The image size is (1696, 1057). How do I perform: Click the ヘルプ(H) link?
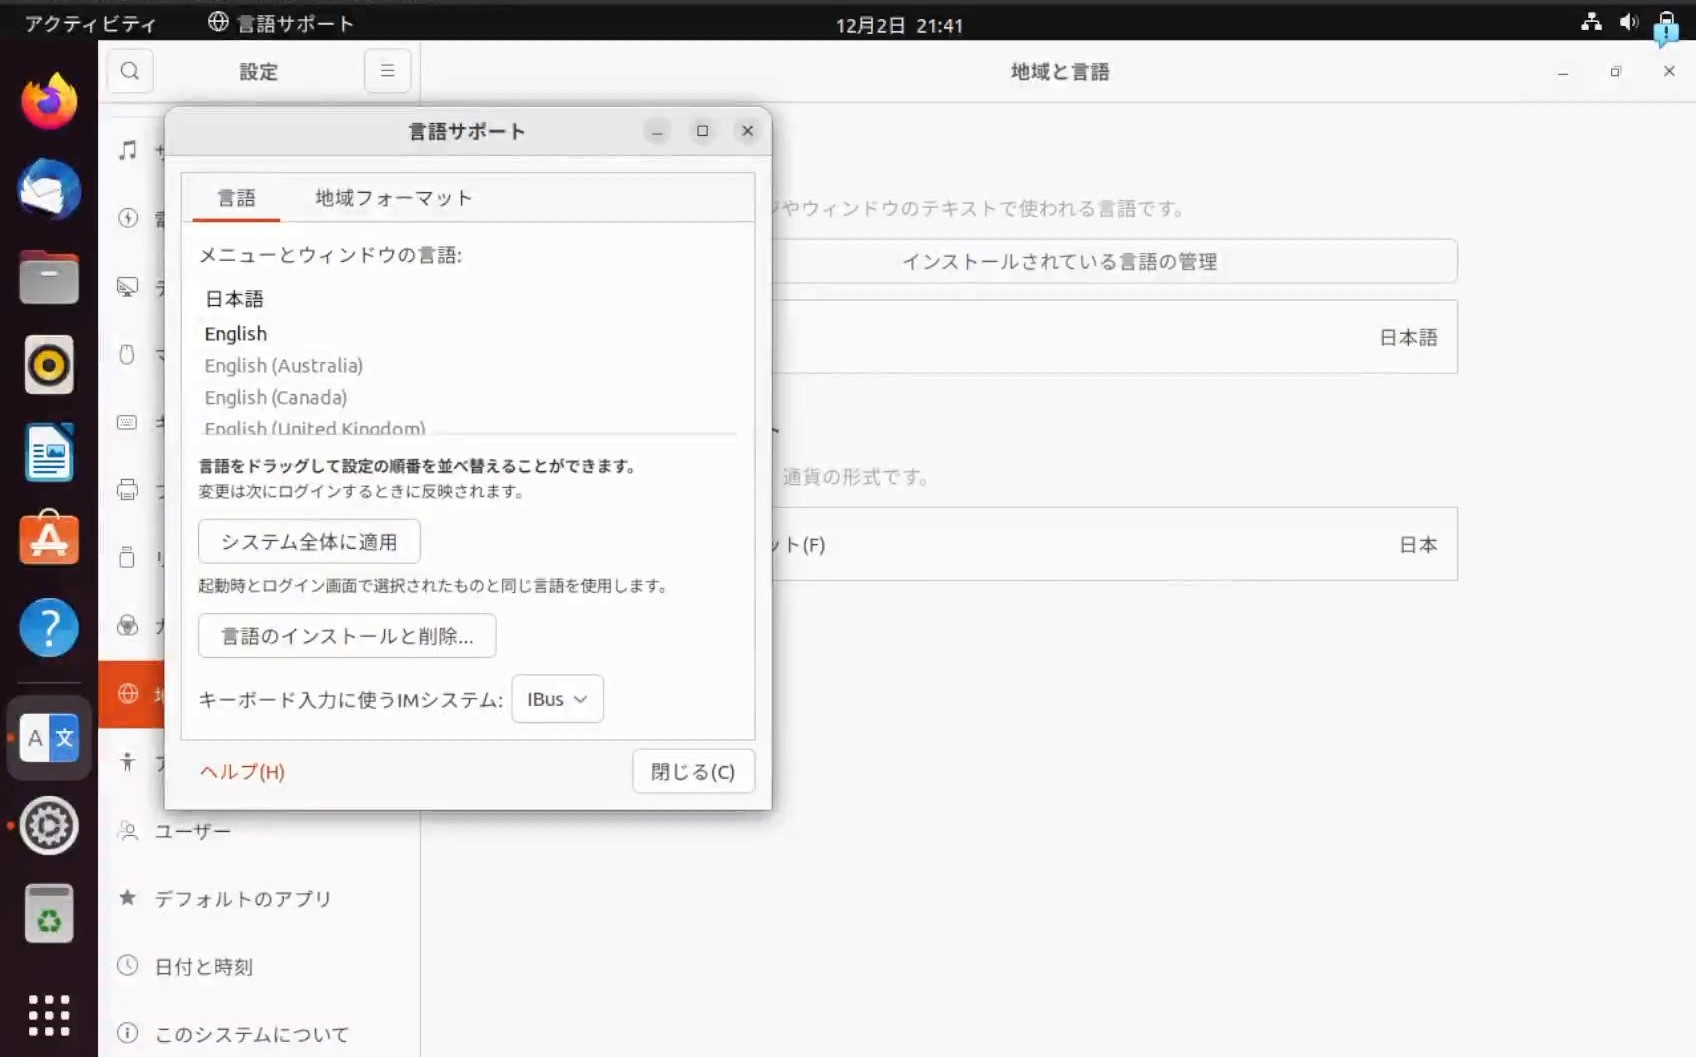tap(242, 772)
